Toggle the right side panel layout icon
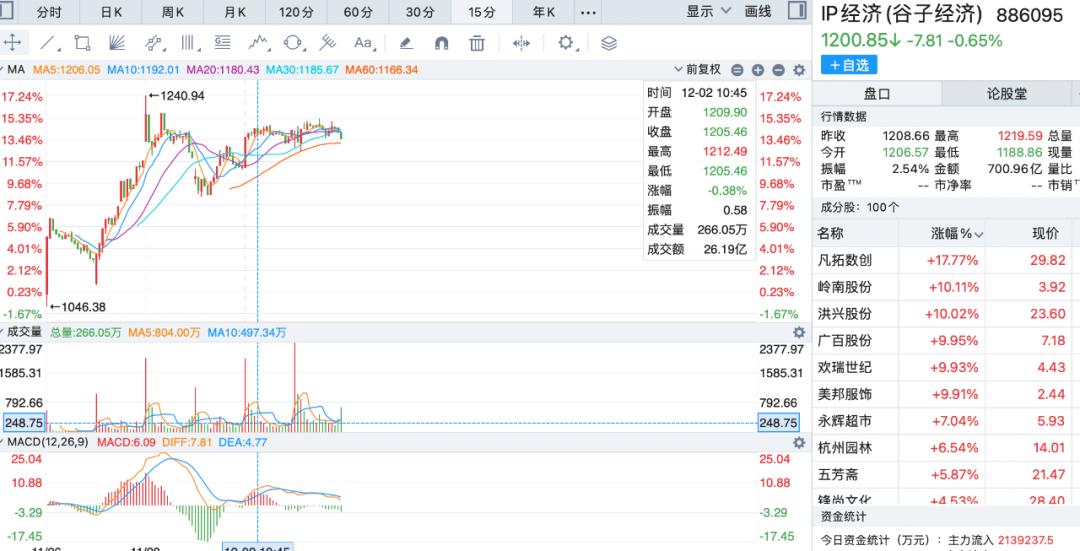The height and width of the screenshot is (551, 1080). pyautogui.click(x=797, y=11)
